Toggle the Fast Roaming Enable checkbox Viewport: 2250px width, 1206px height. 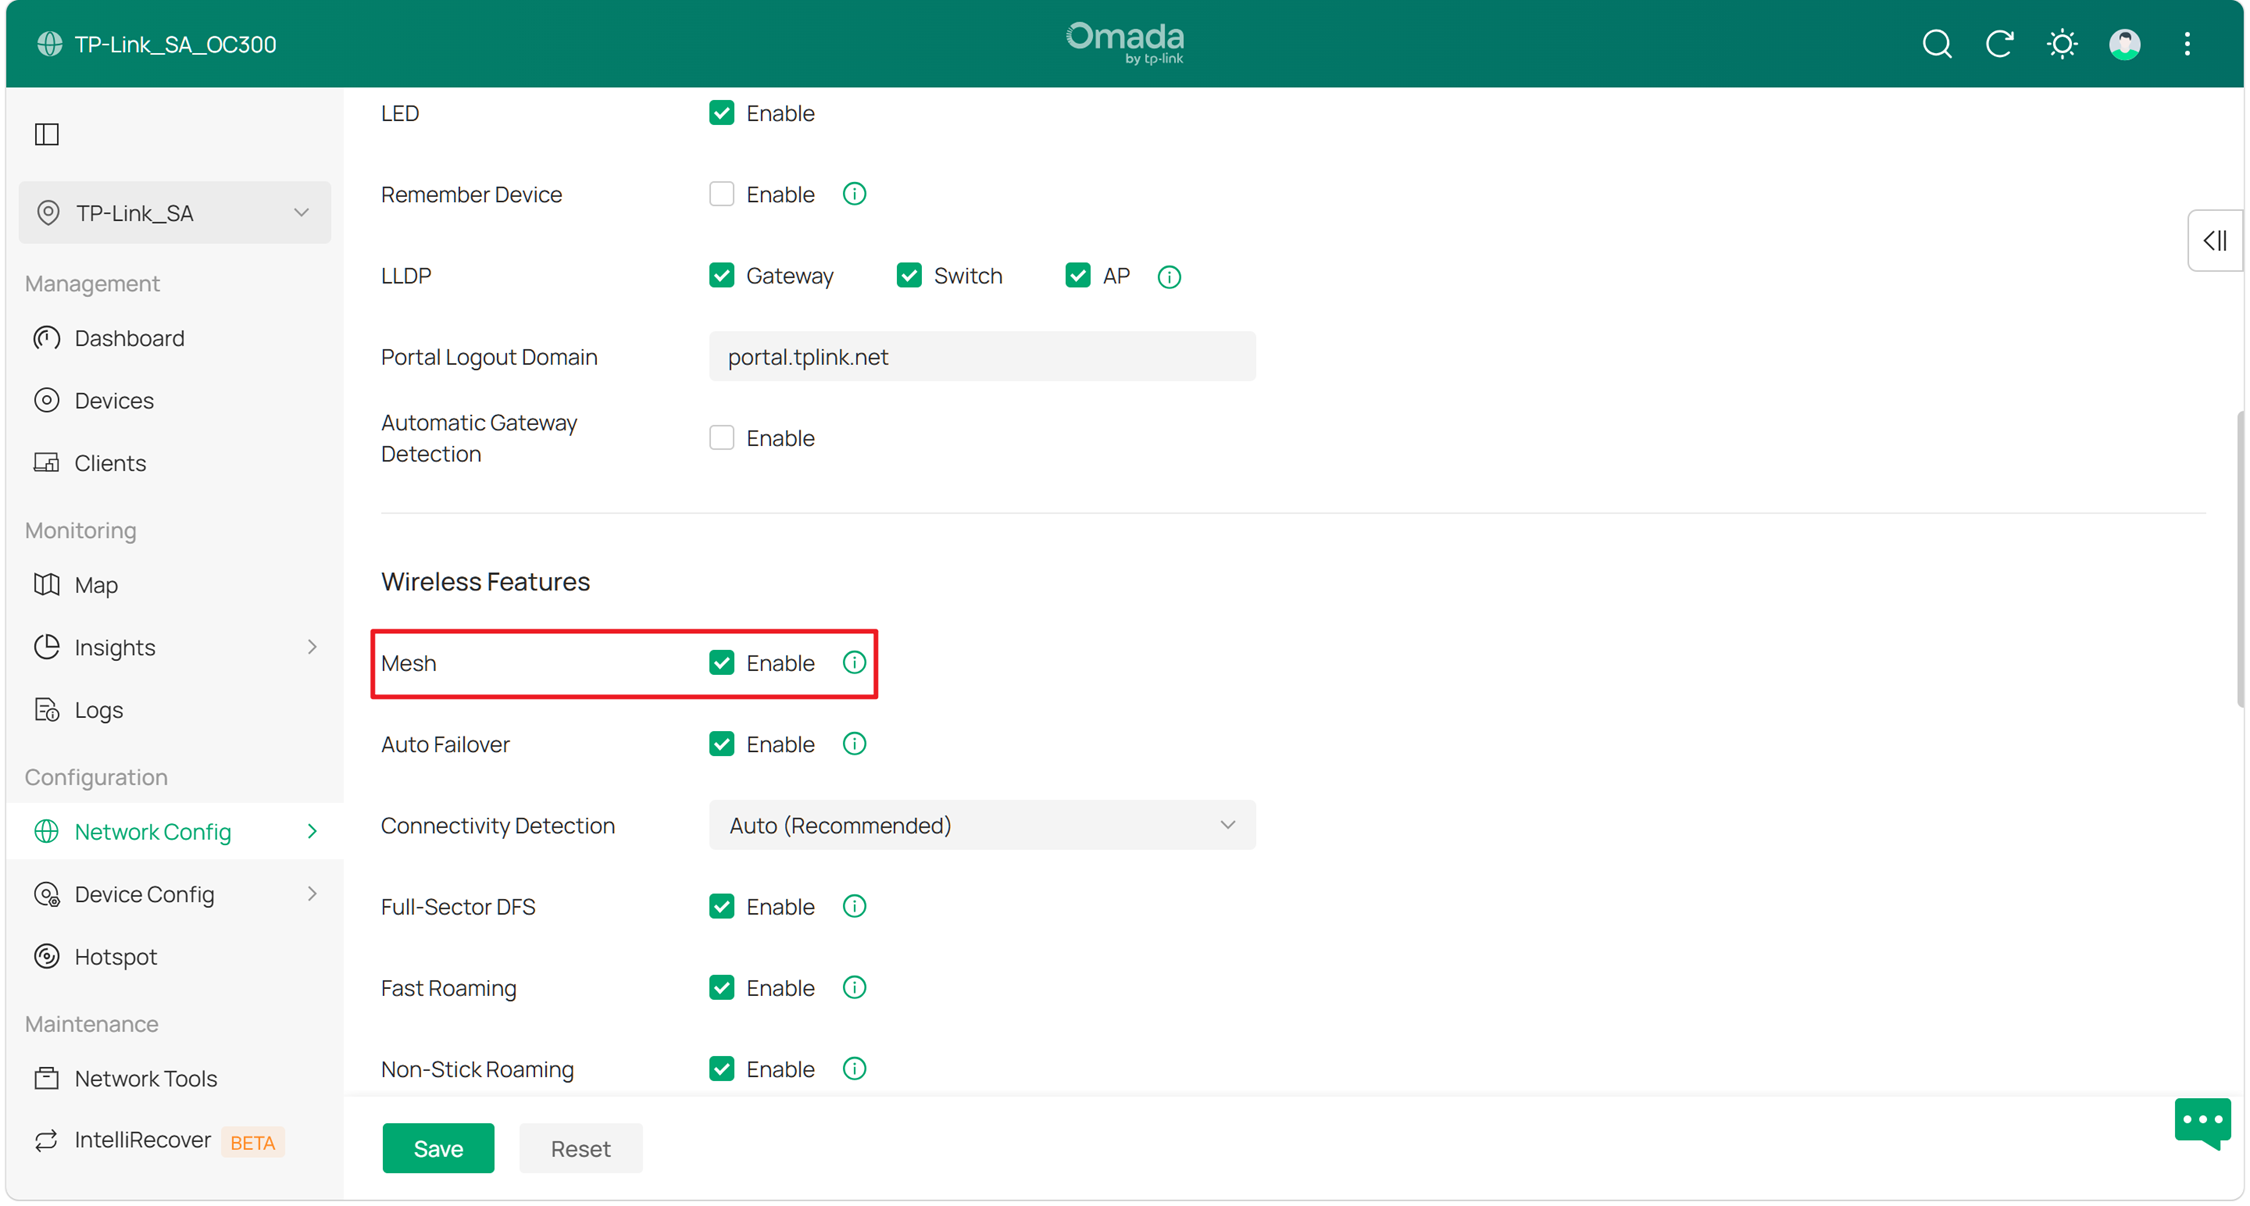[x=722, y=988]
